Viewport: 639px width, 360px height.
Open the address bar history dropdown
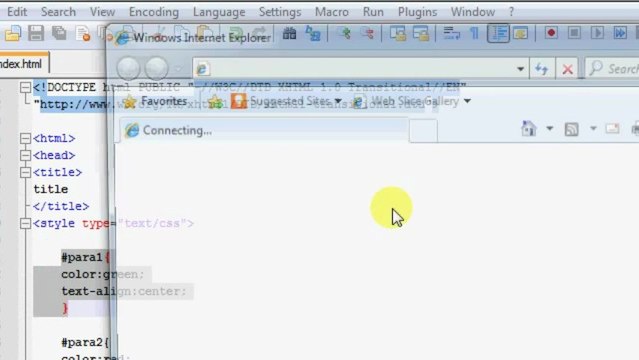(520, 69)
